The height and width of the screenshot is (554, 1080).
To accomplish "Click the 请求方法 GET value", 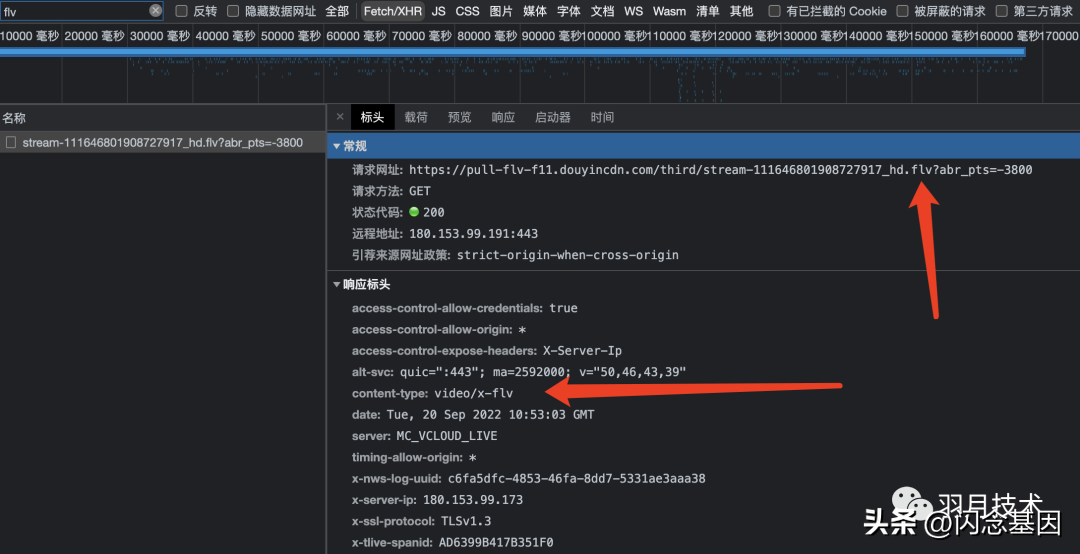I will pyautogui.click(x=419, y=191).
